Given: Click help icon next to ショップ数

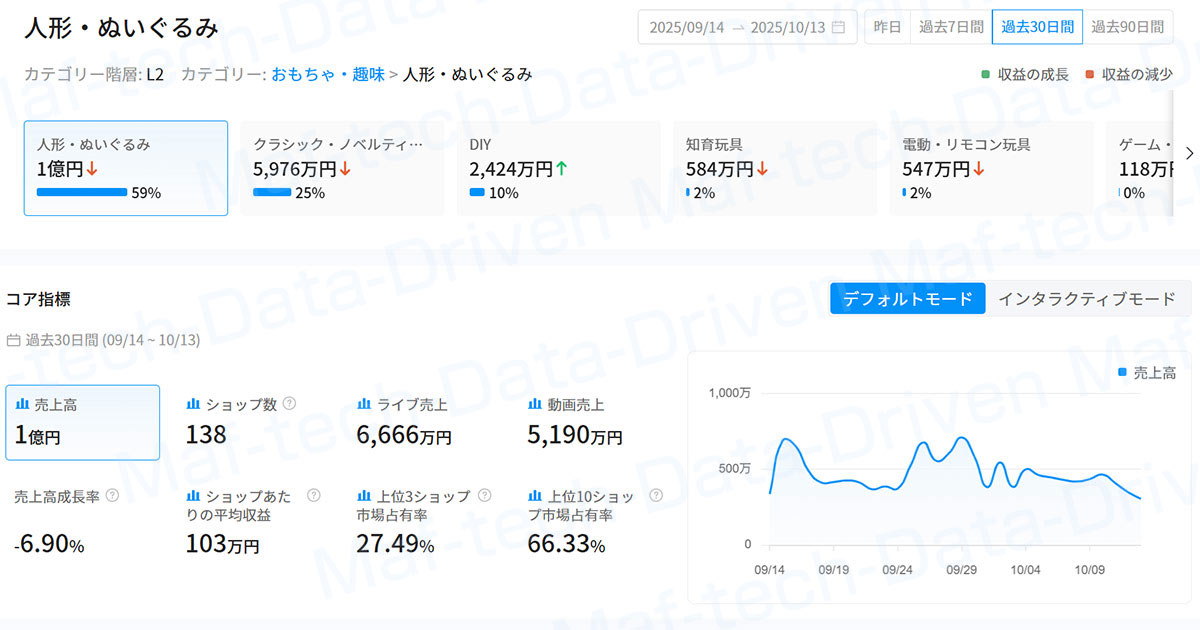Looking at the screenshot, I should (290, 404).
